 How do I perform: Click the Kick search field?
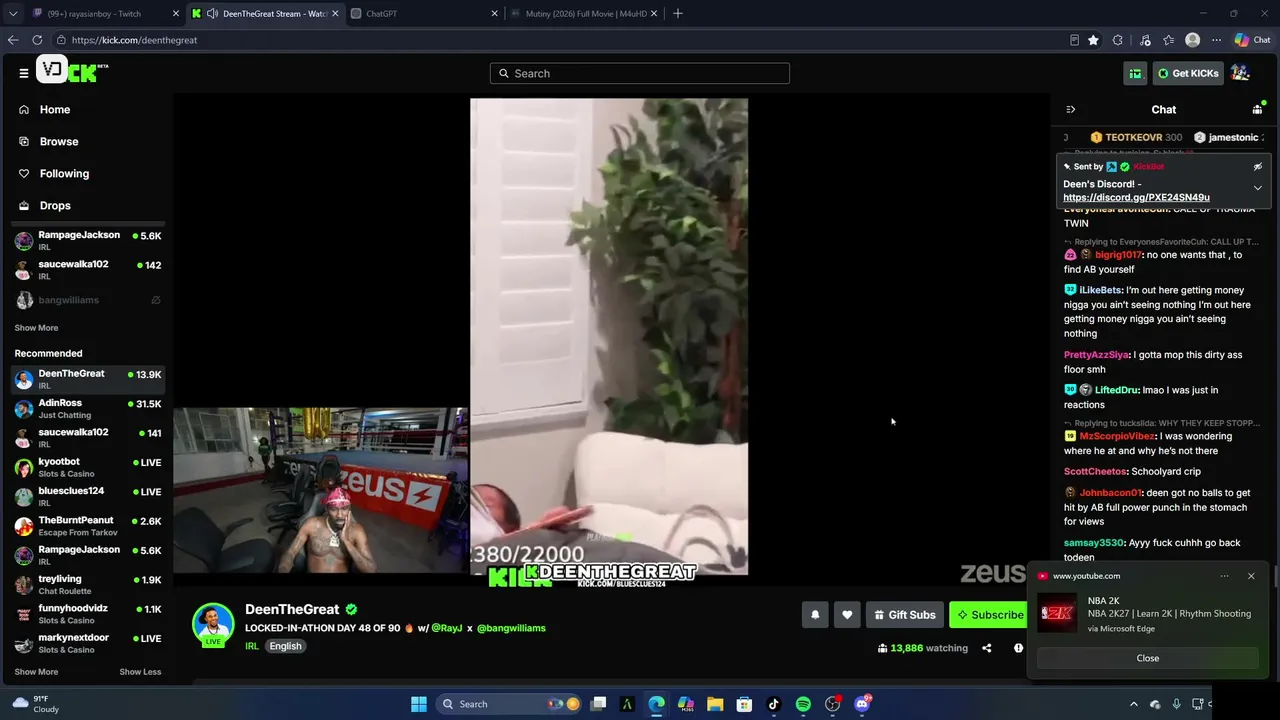point(640,73)
